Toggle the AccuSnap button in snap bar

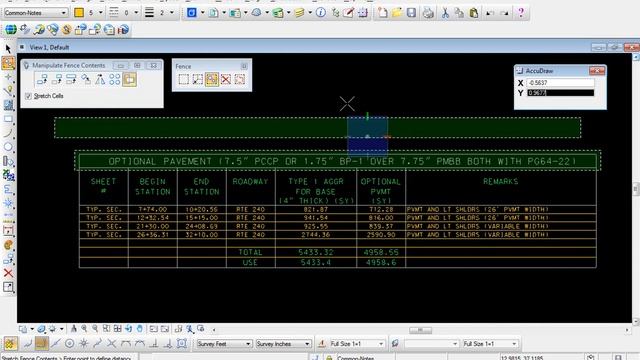(x=11, y=344)
